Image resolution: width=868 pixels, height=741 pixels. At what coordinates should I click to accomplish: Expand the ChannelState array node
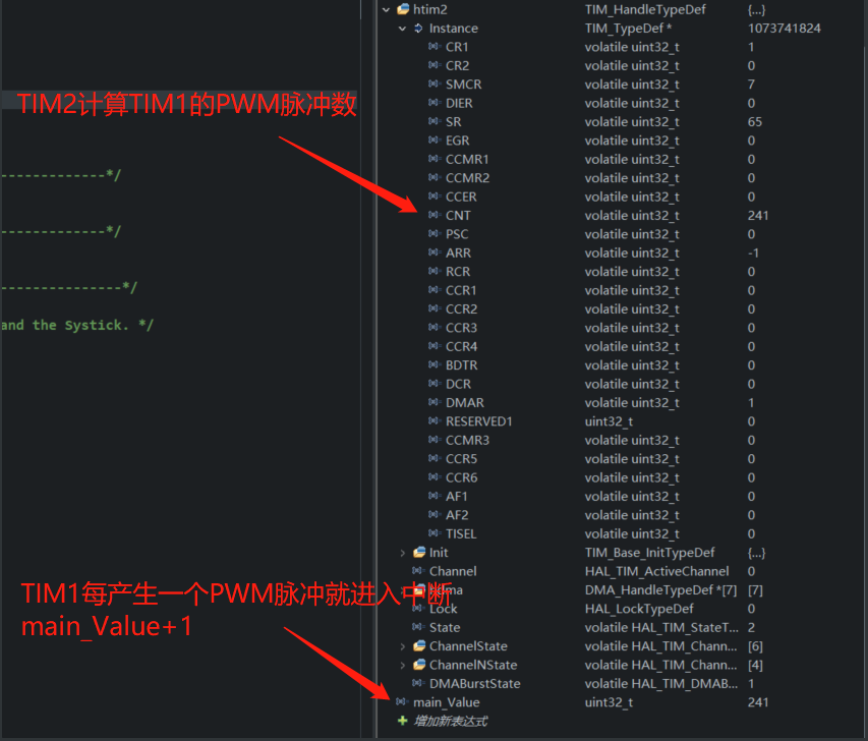pos(401,646)
